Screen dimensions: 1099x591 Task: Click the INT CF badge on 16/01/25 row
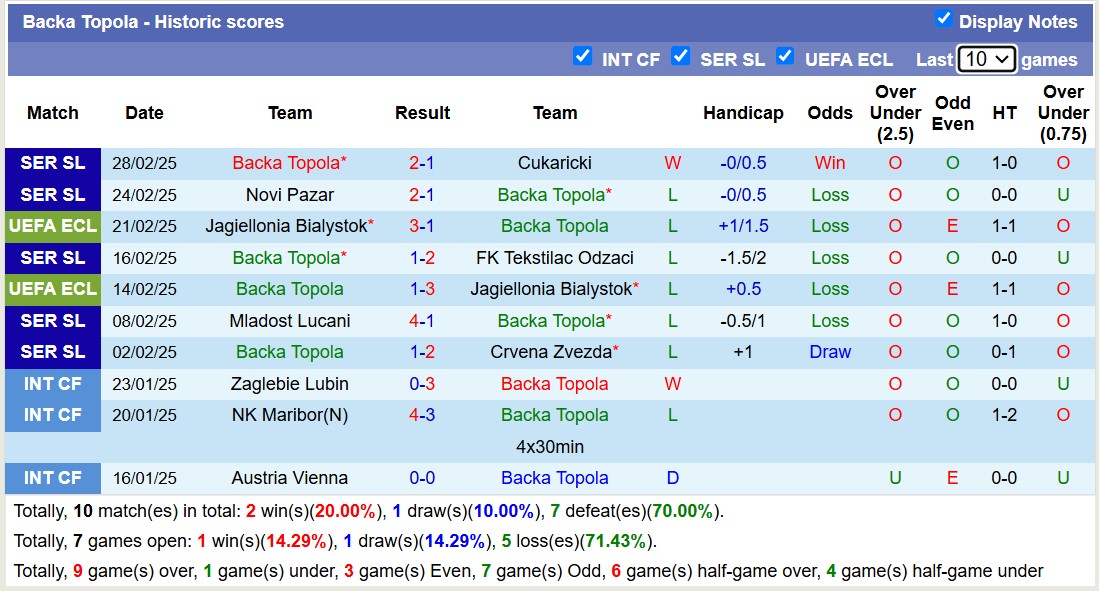point(53,478)
